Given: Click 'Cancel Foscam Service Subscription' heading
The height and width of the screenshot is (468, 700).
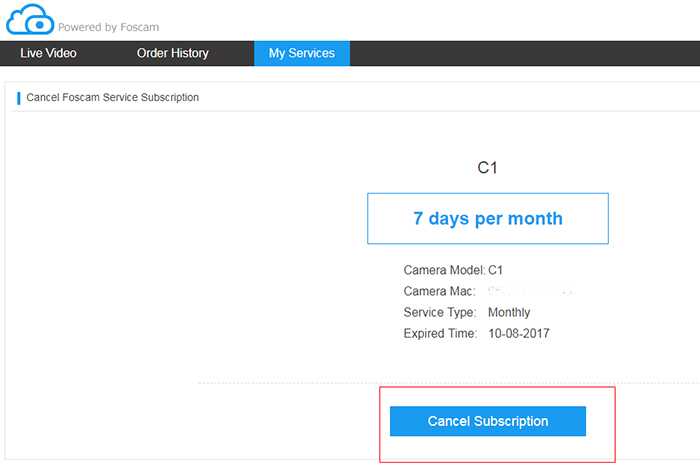Looking at the screenshot, I should pos(112,97).
